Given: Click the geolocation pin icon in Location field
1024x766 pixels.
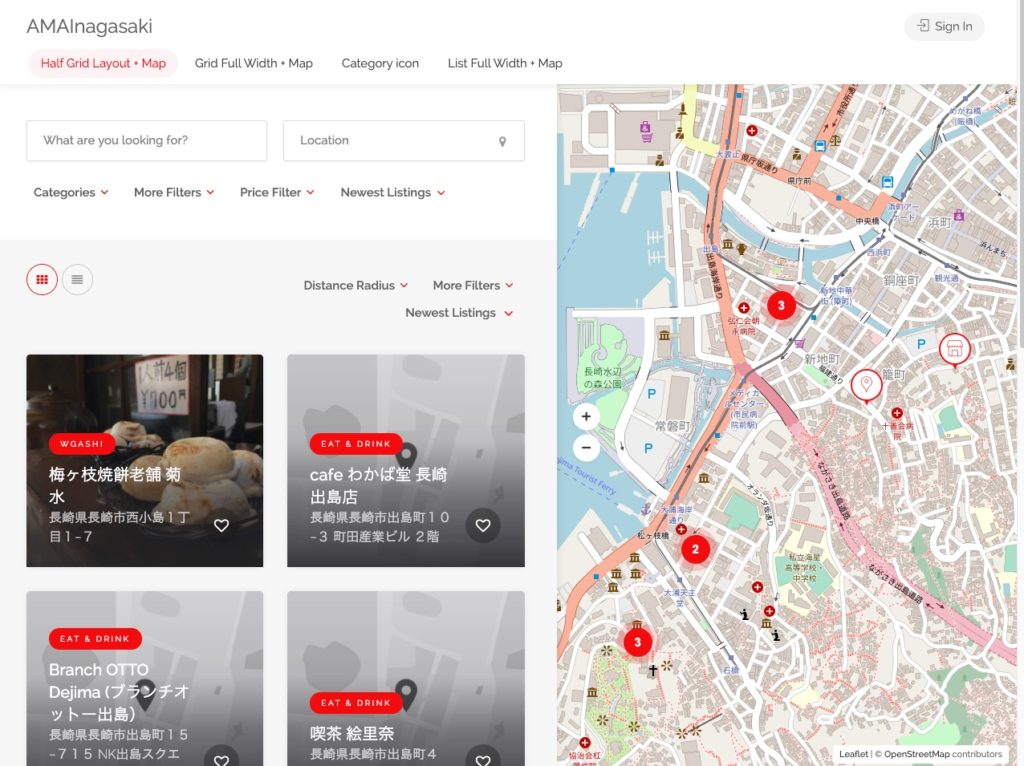Looking at the screenshot, I should point(502,141).
